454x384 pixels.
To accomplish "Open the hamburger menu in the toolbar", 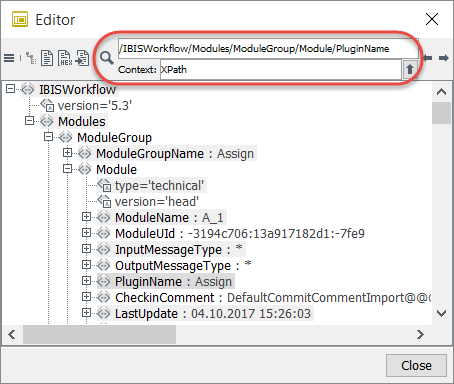I will [9, 58].
